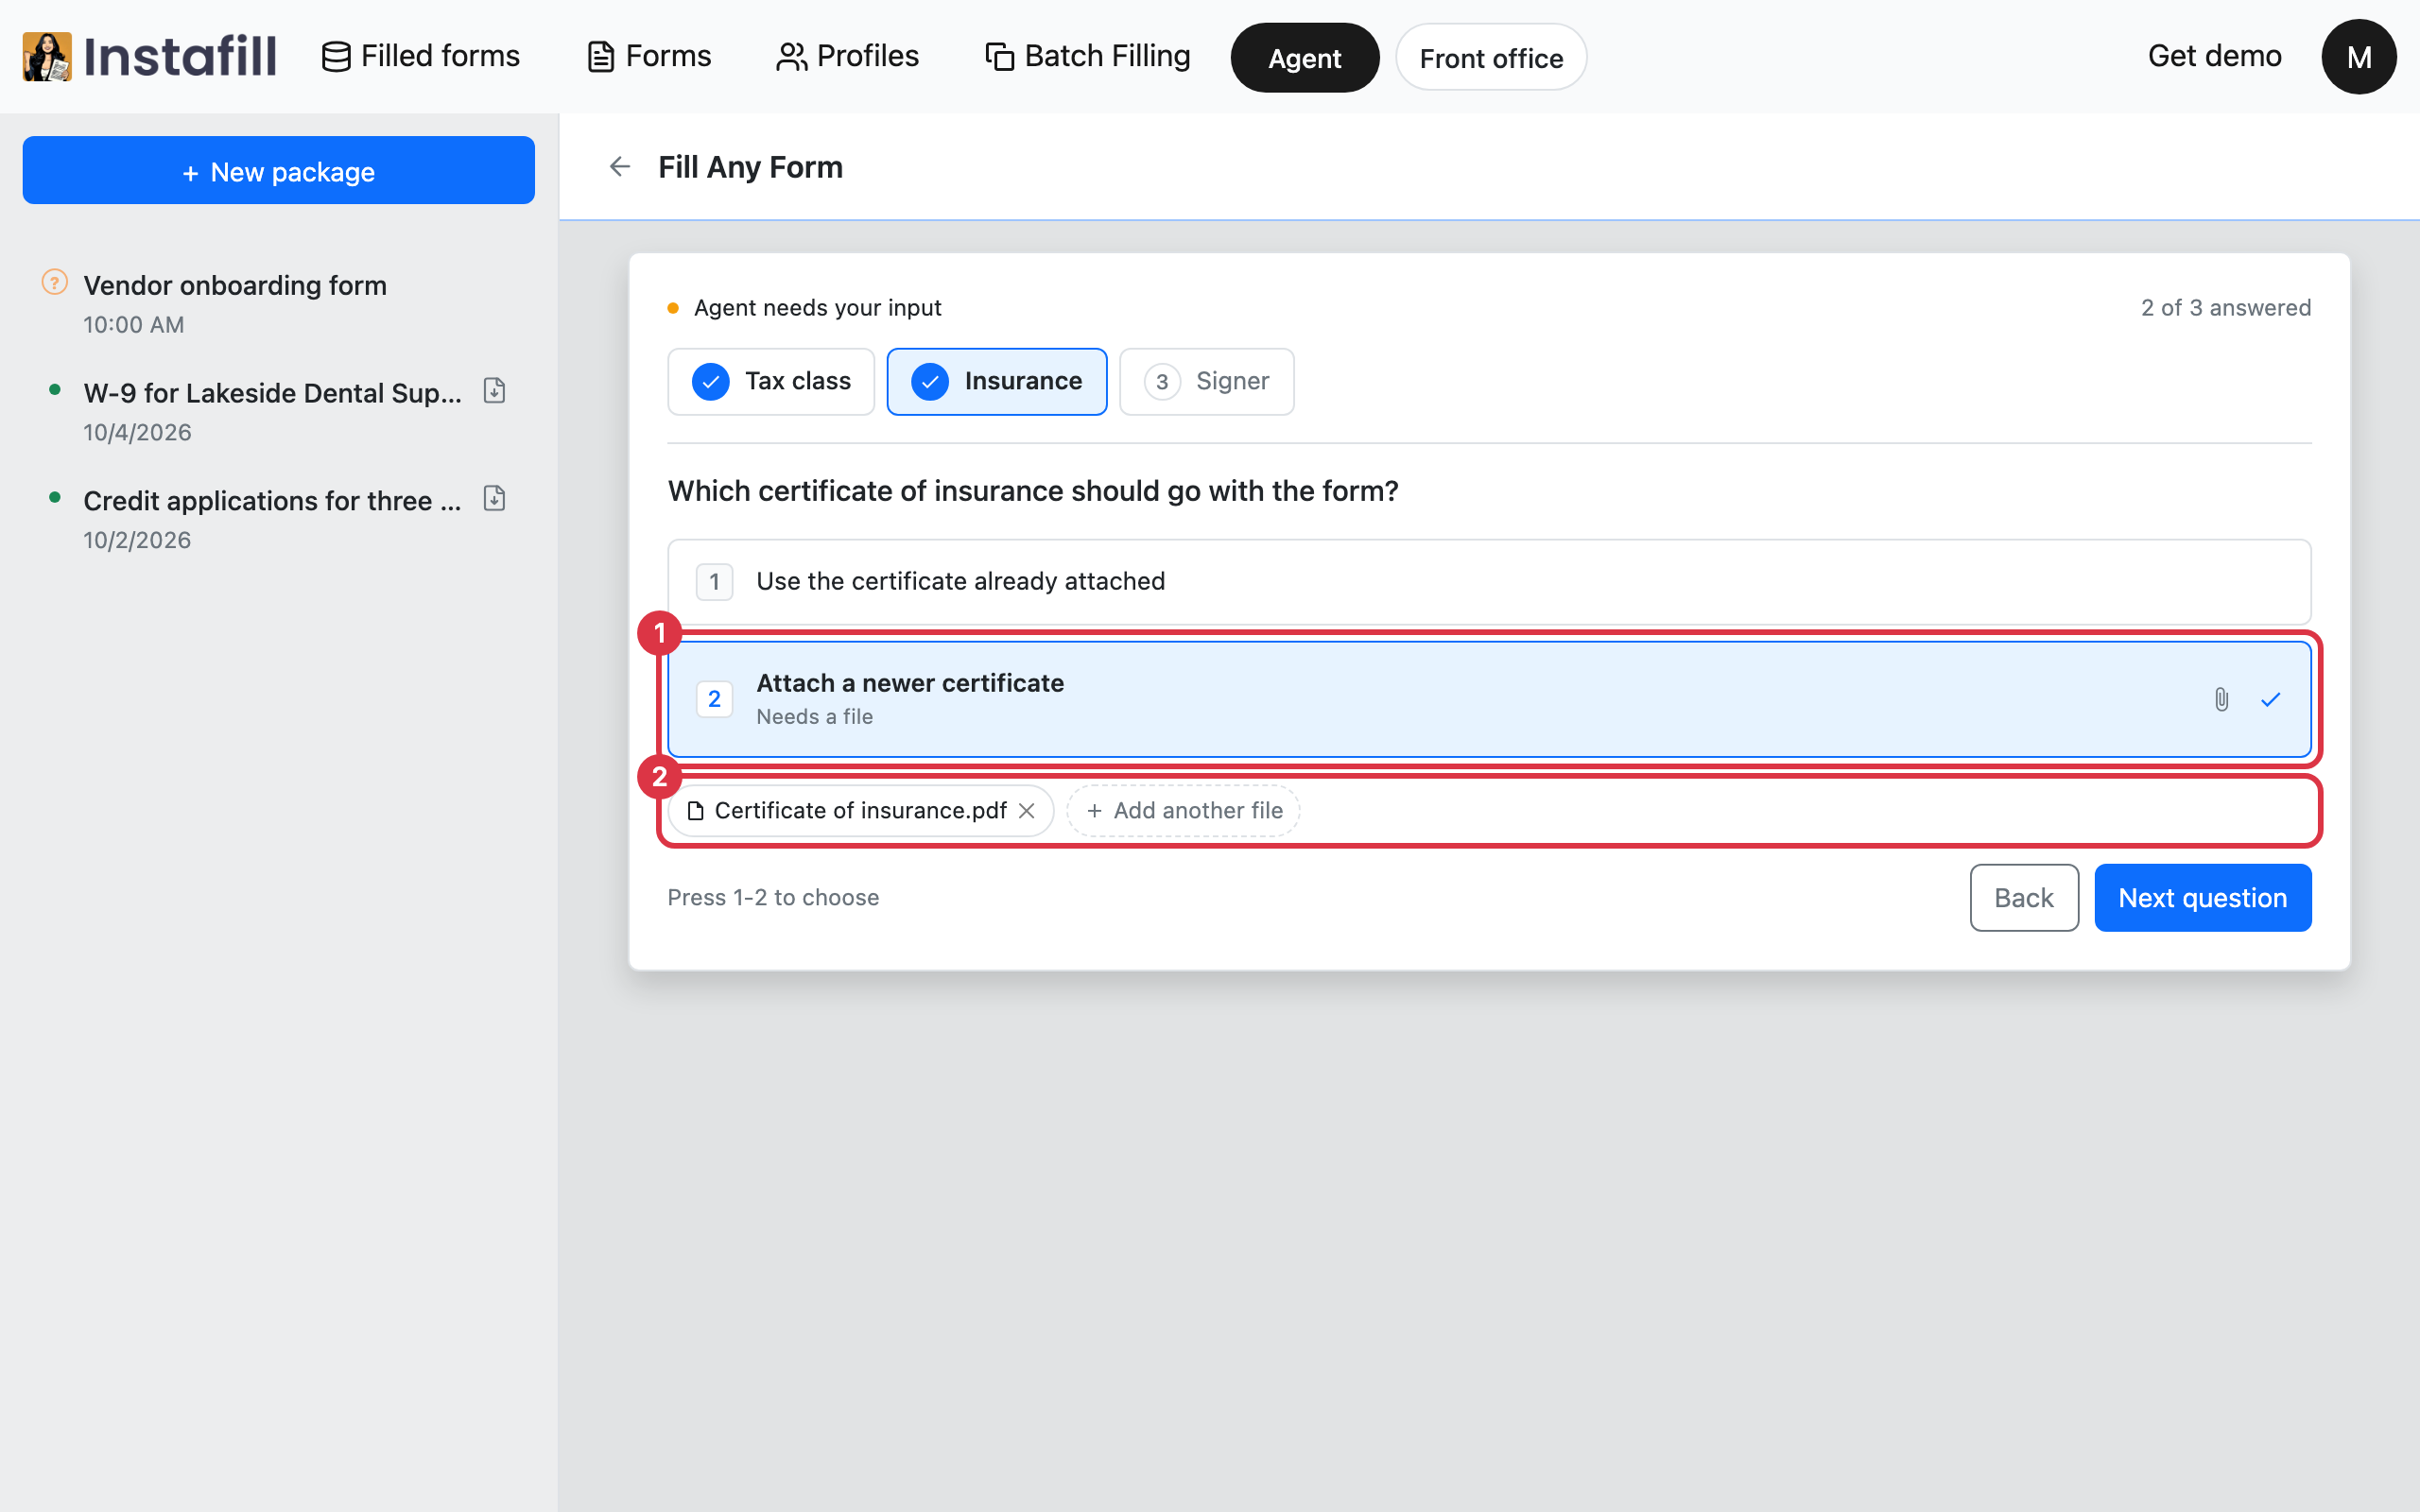Viewport: 2420px width, 1512px height.
Task: Proceed with Next question
Action: pos(2203,897)
